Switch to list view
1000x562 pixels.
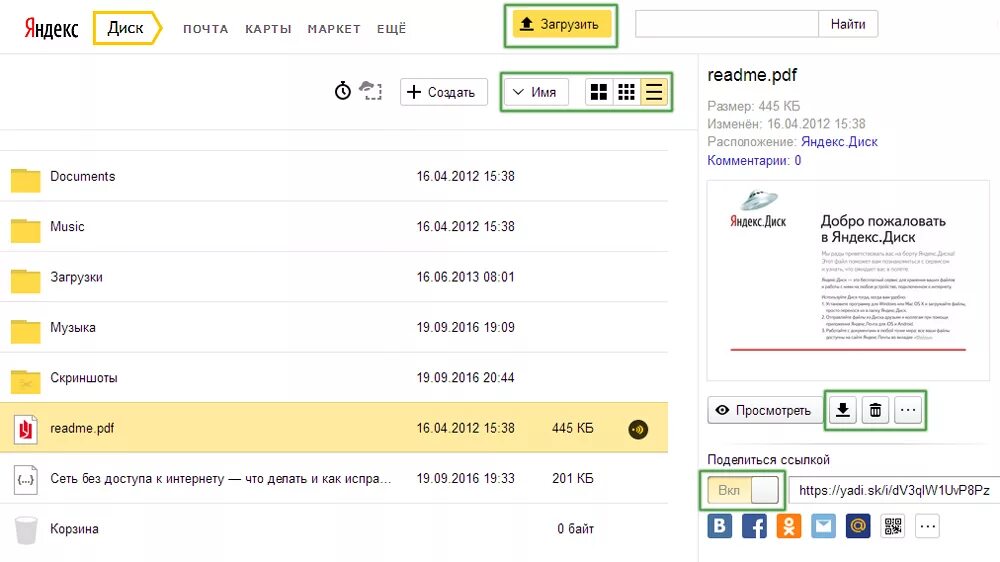click(654, 92)
